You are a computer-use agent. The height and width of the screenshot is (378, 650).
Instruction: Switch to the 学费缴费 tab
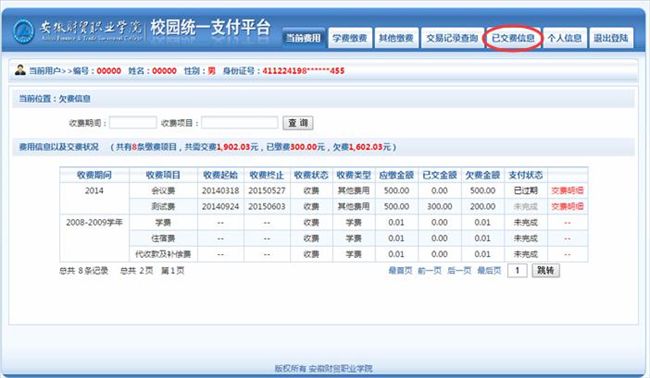(350, 38)
